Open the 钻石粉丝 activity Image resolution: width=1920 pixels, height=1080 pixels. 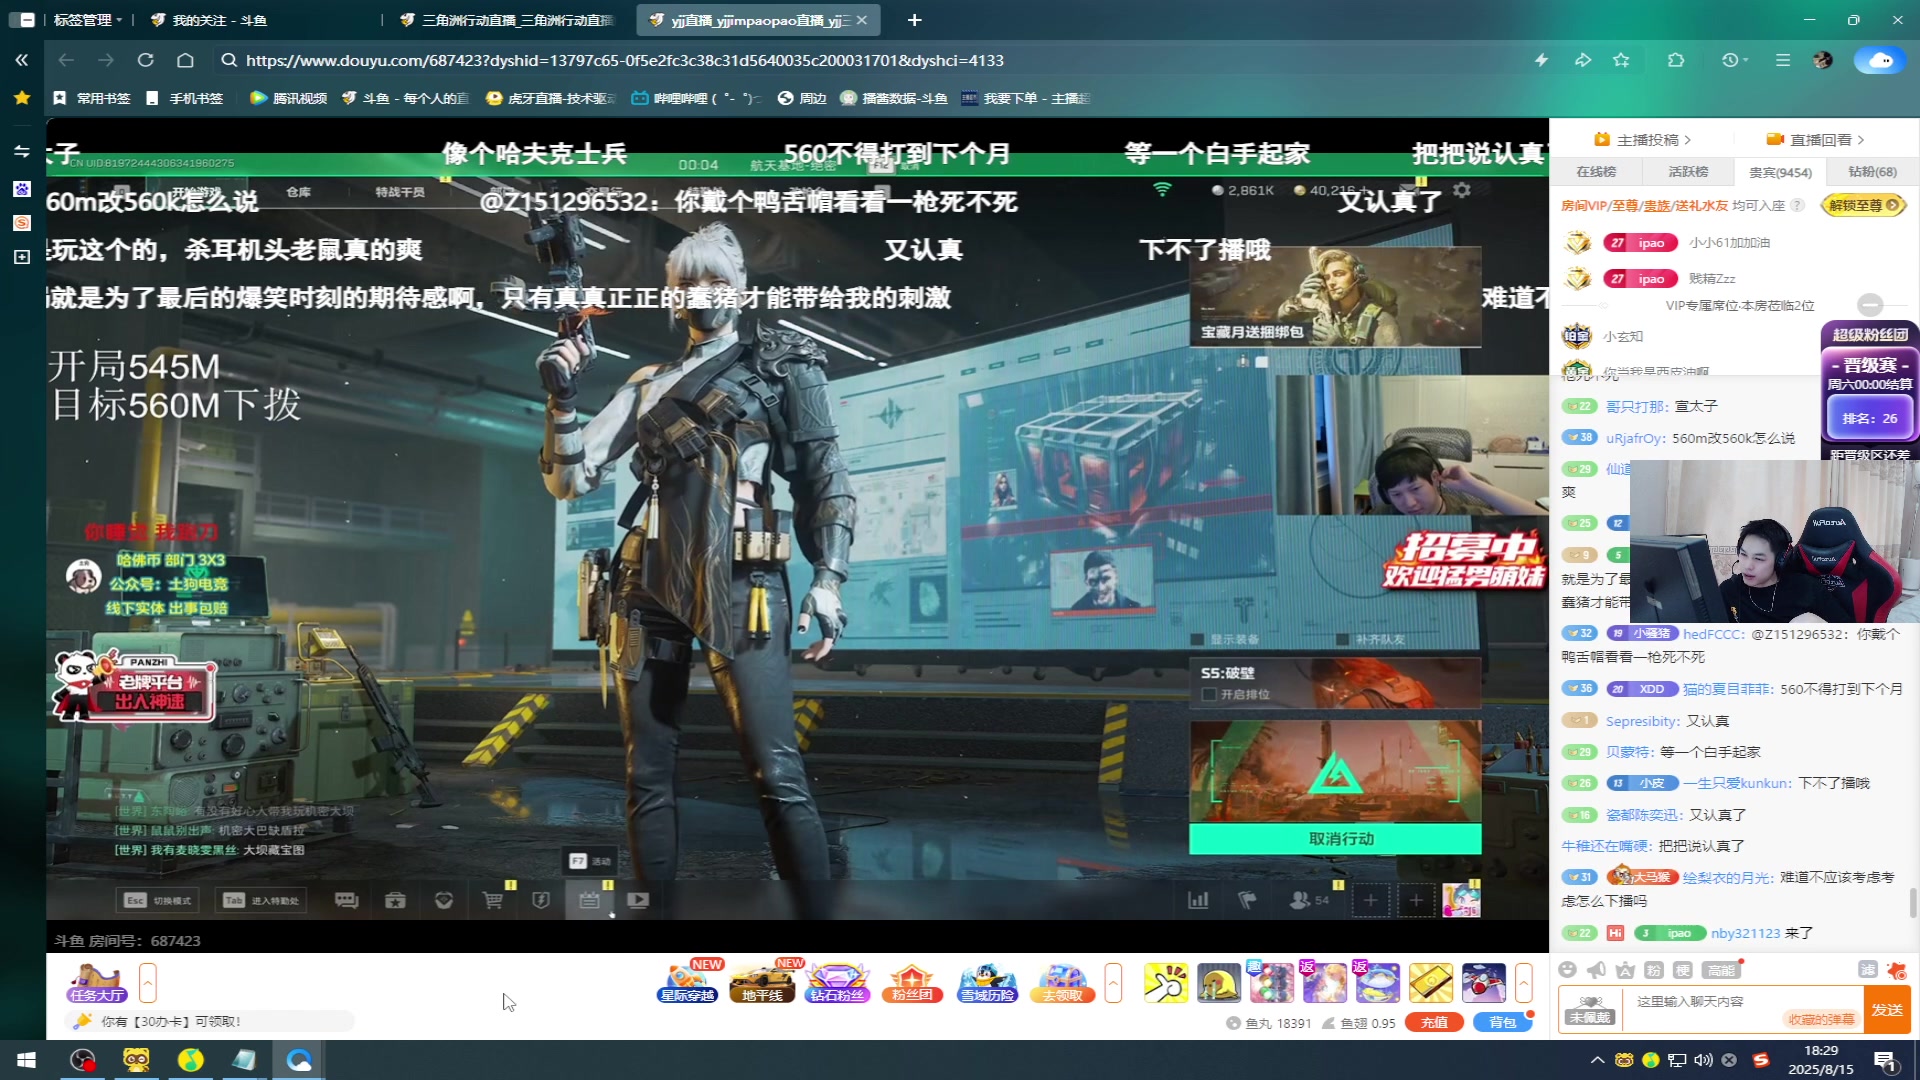point(838,983)
